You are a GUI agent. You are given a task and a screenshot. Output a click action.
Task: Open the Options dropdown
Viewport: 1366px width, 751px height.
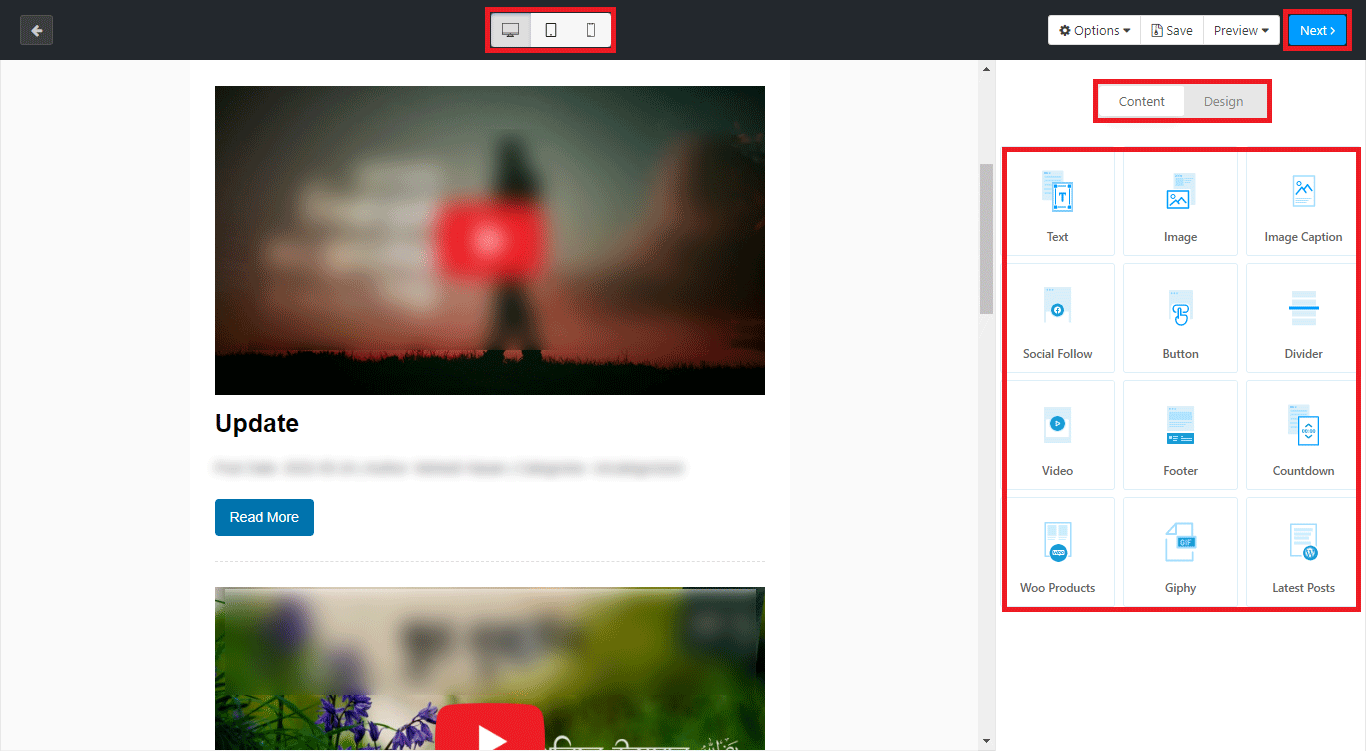pyautogui.click(x=1094, y=30)
